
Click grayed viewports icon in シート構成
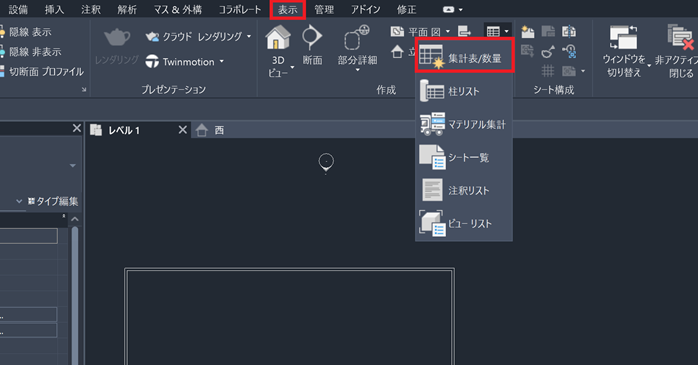pyautogui.click(x=569, y=71)
